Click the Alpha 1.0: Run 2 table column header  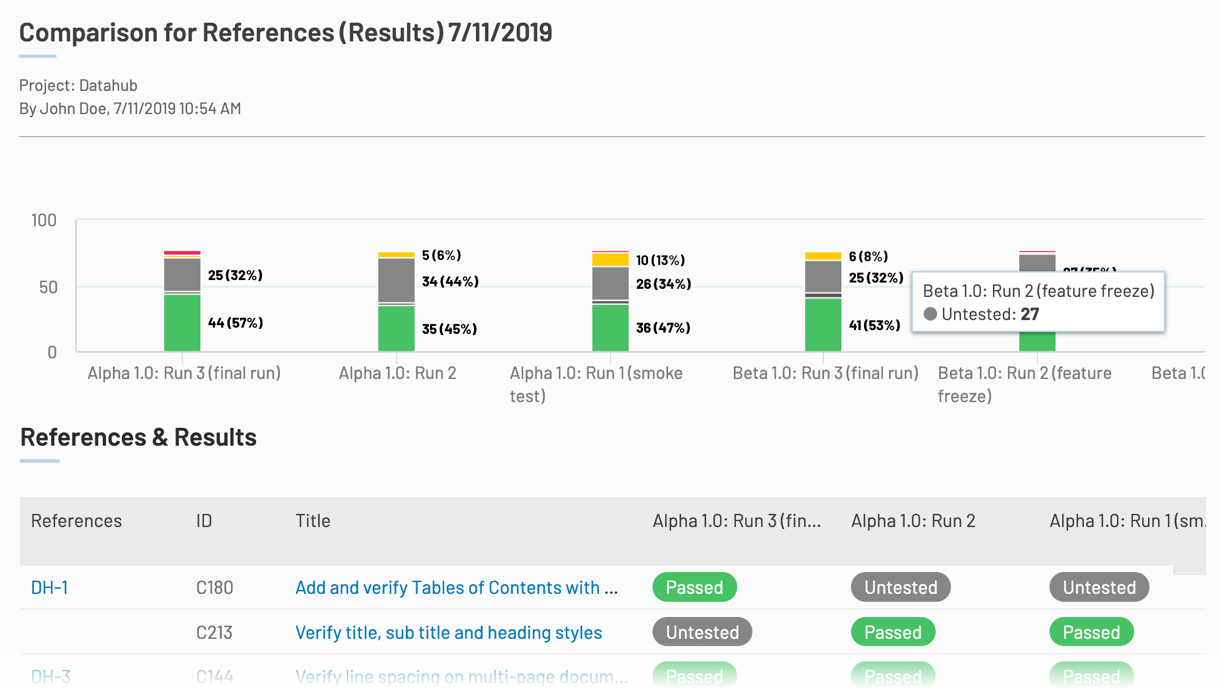click(x=913, y=520)
